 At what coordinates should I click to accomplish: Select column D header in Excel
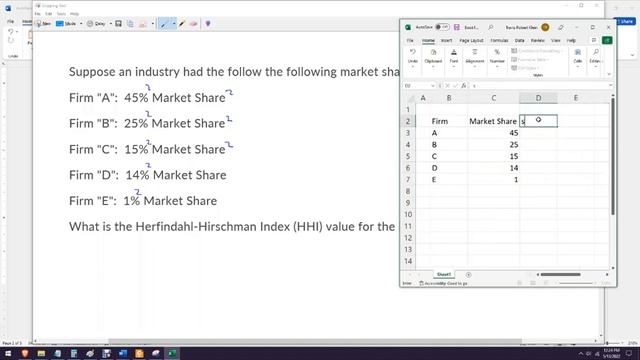tap(538, 98)
